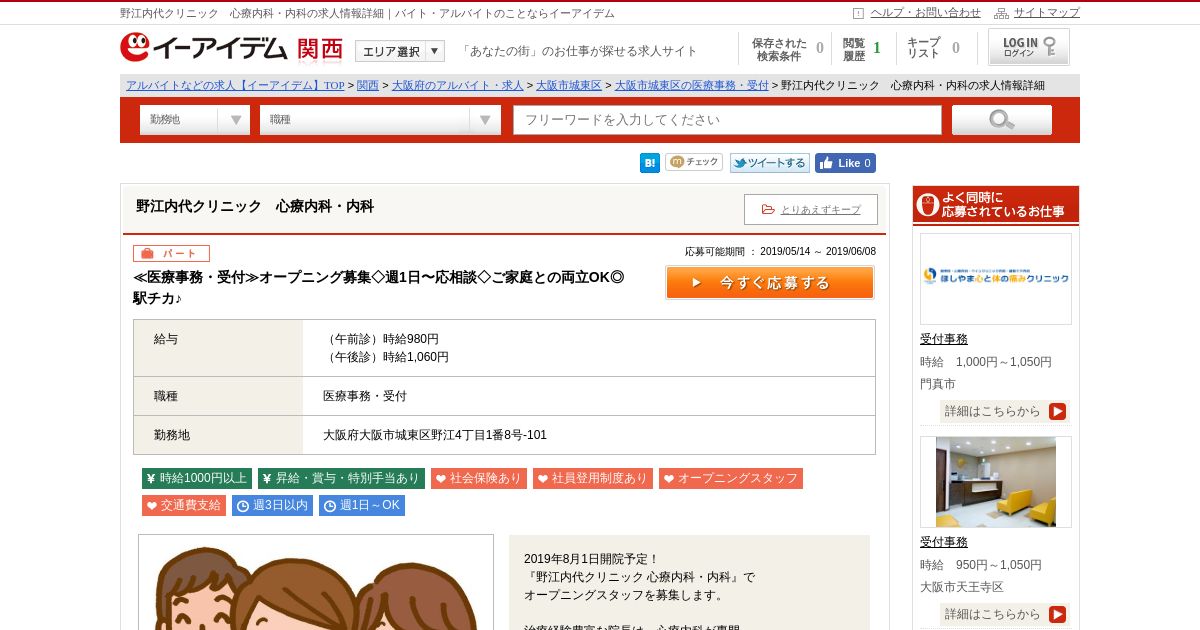Click the ツイートする Twitter button
This screenshot has width=1200, height=630.
click(769, 163)
